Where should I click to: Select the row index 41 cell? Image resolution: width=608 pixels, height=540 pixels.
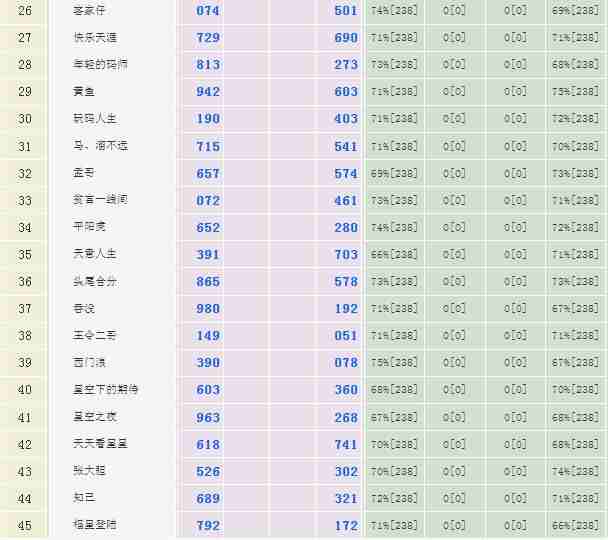[25, 417]
